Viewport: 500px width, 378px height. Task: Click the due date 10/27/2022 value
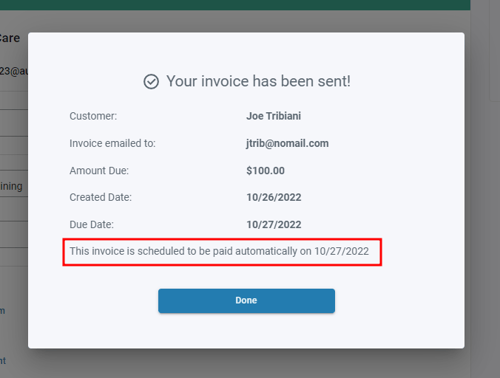[274, 225]
